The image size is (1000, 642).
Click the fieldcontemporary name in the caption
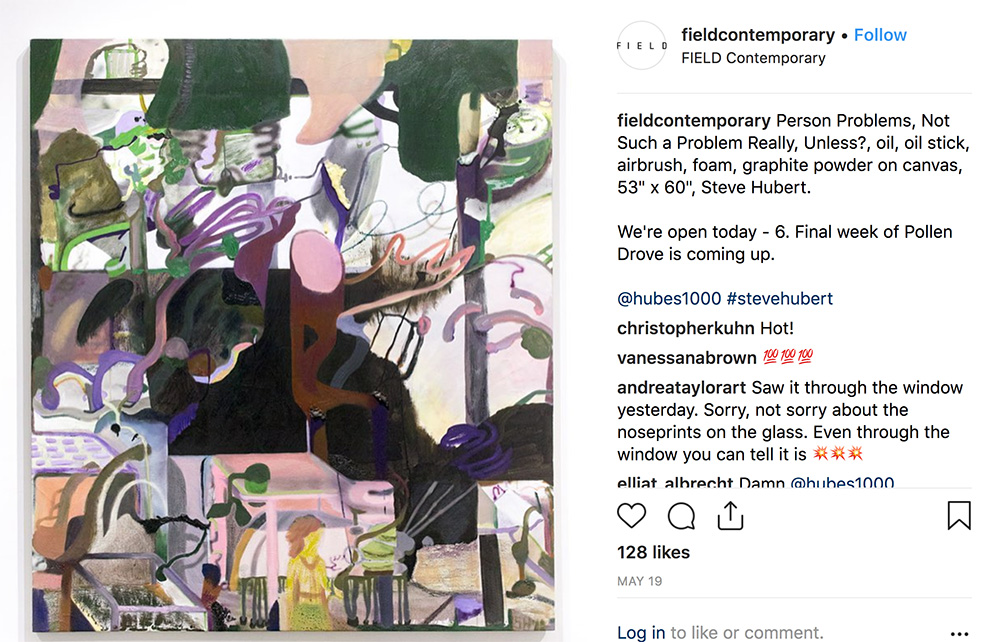pos(694,120)
